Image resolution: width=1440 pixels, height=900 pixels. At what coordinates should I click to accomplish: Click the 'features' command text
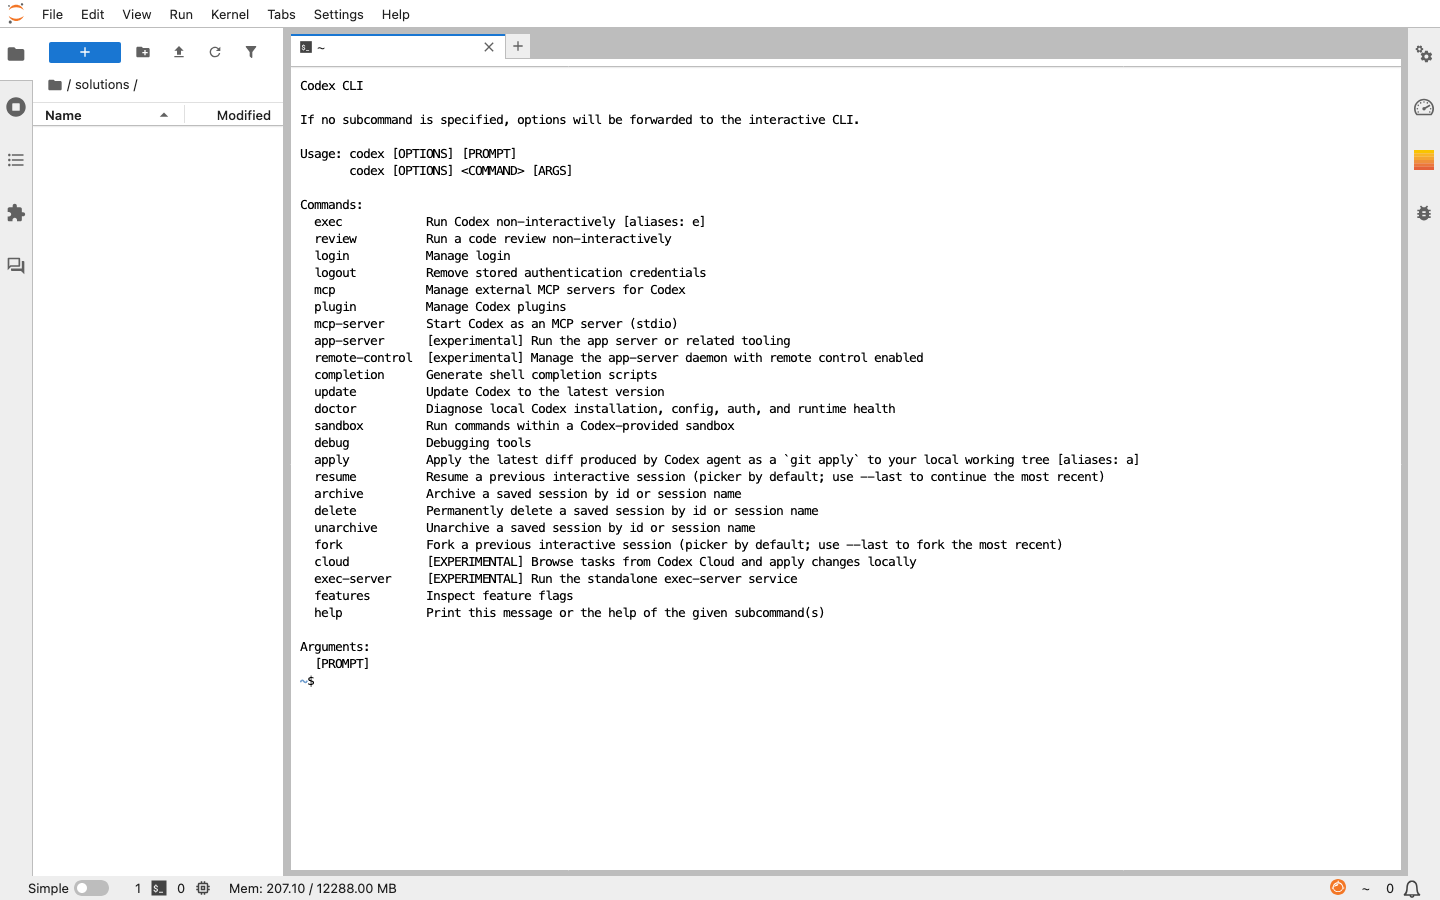(x=342, y=596)
